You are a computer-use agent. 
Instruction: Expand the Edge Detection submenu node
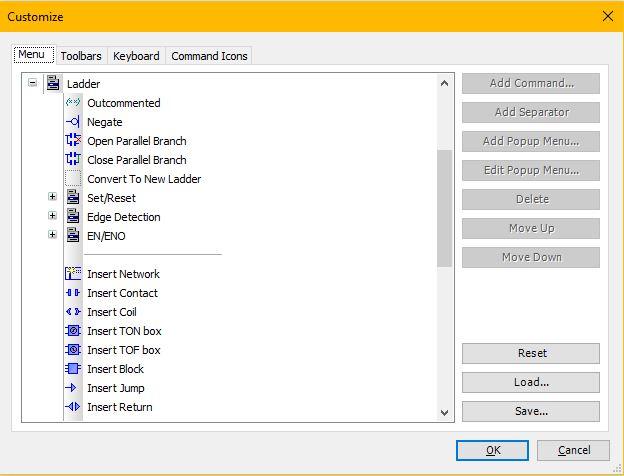tap(52, 217)
